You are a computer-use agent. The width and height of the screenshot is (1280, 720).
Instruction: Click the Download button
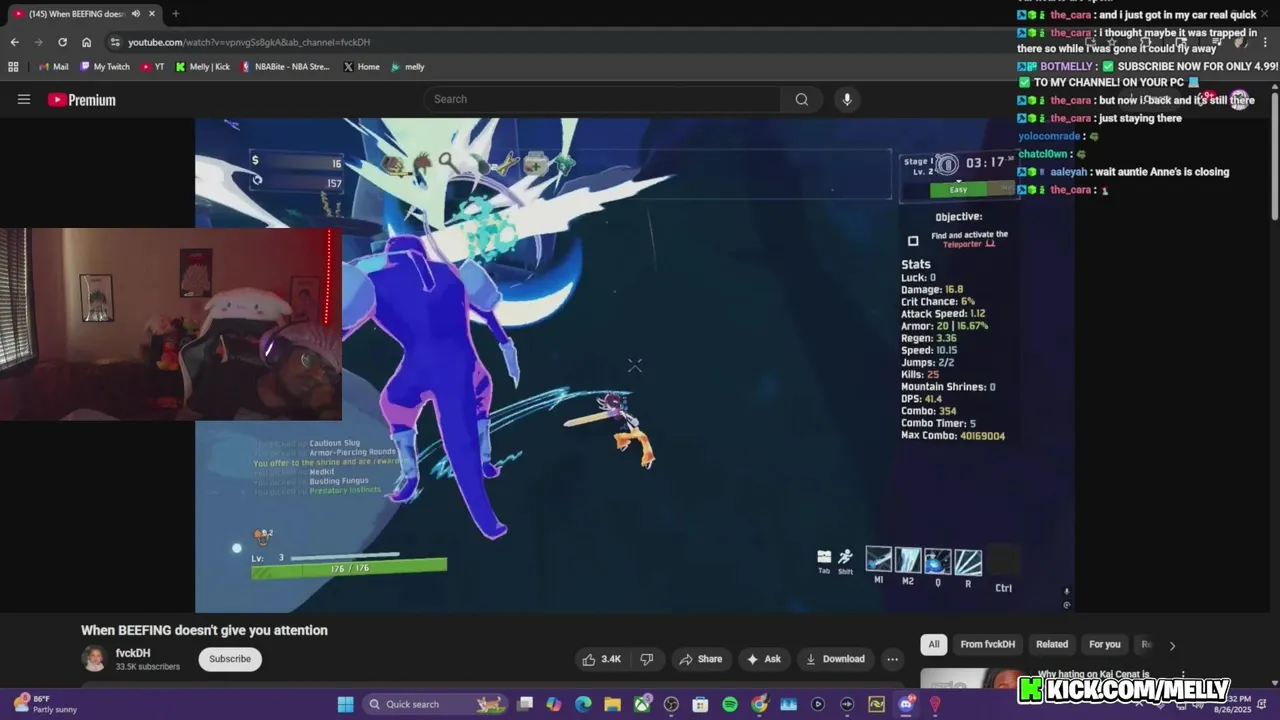coord(834,659)
